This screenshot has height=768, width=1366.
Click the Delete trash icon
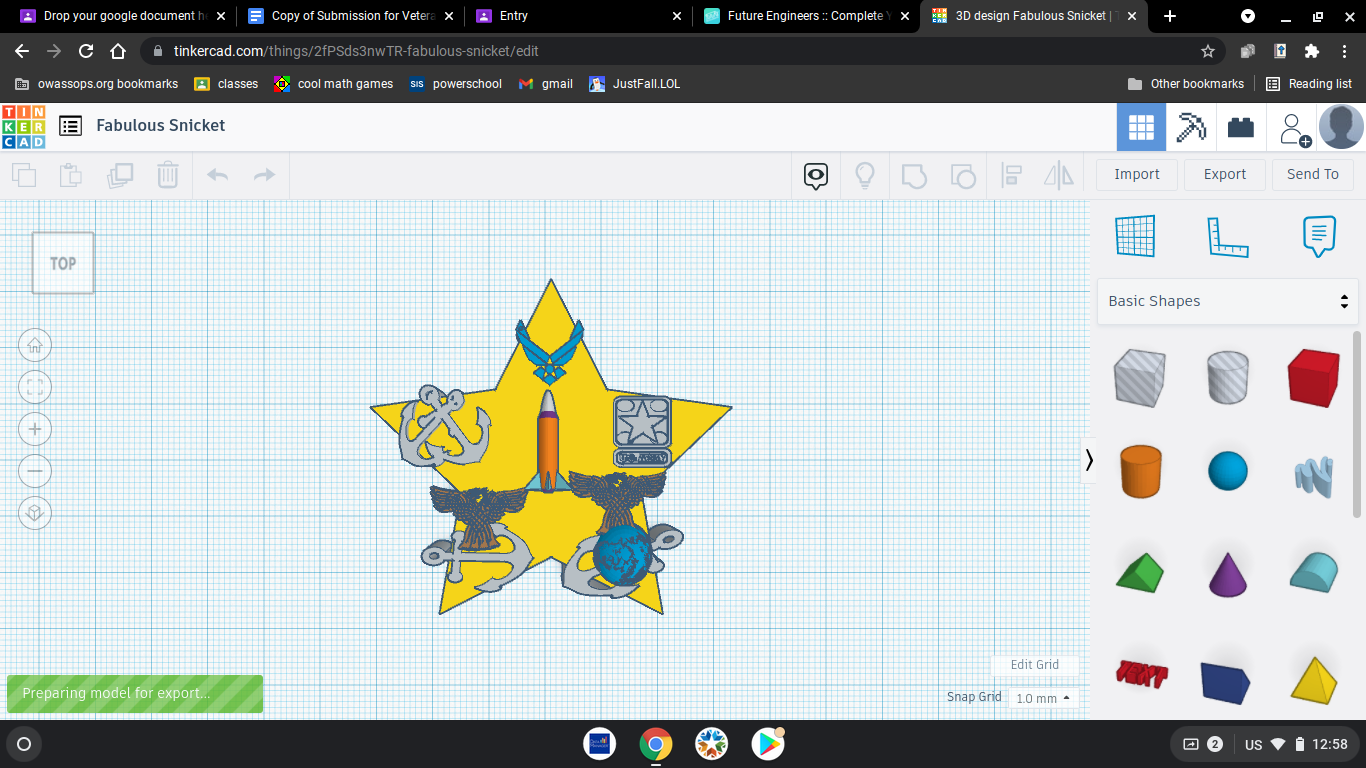tap(168, 175)
